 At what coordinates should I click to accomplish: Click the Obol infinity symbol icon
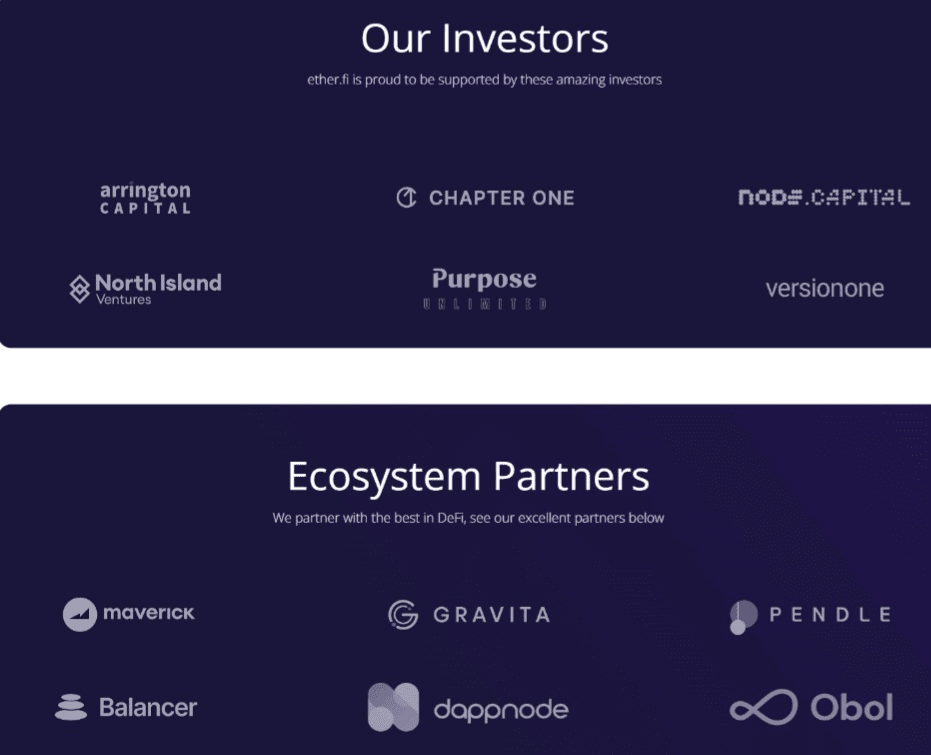(763, 708)
